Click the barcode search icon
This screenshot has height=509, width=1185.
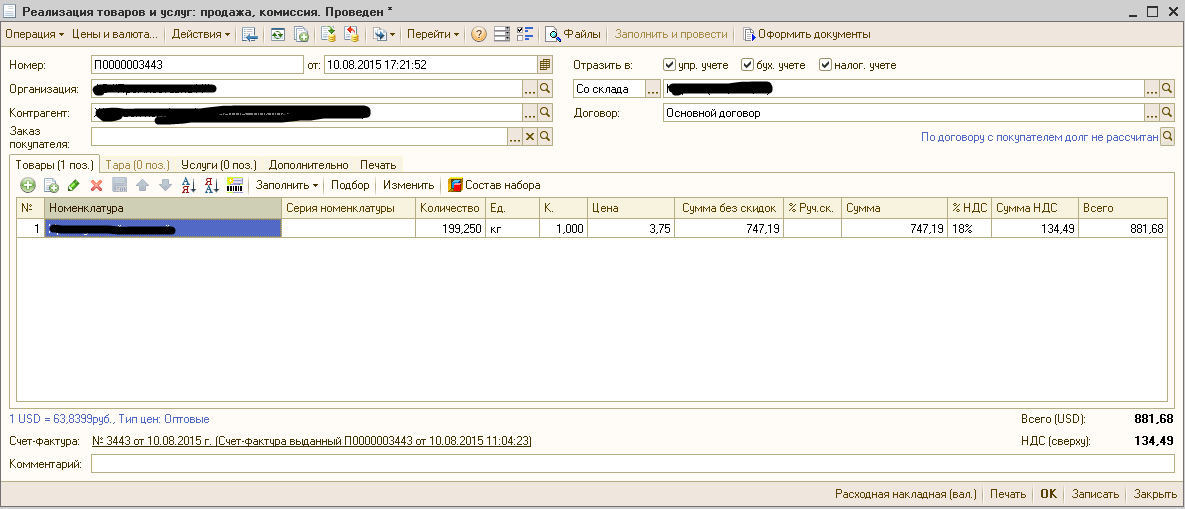235,185
